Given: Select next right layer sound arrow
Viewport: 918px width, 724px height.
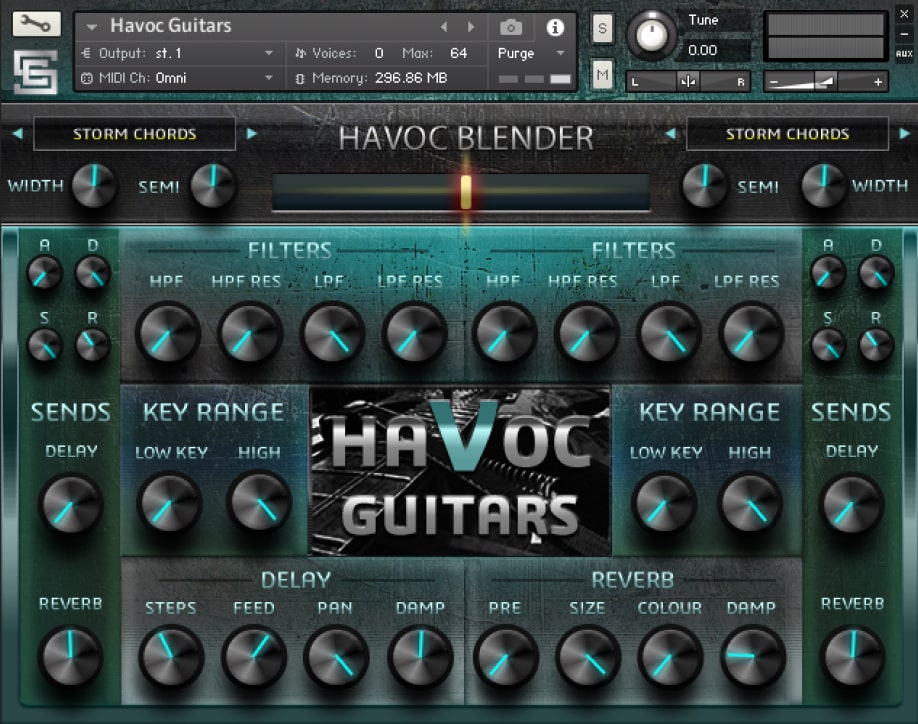Looking at the screenshot, I should tap(905, 133).
